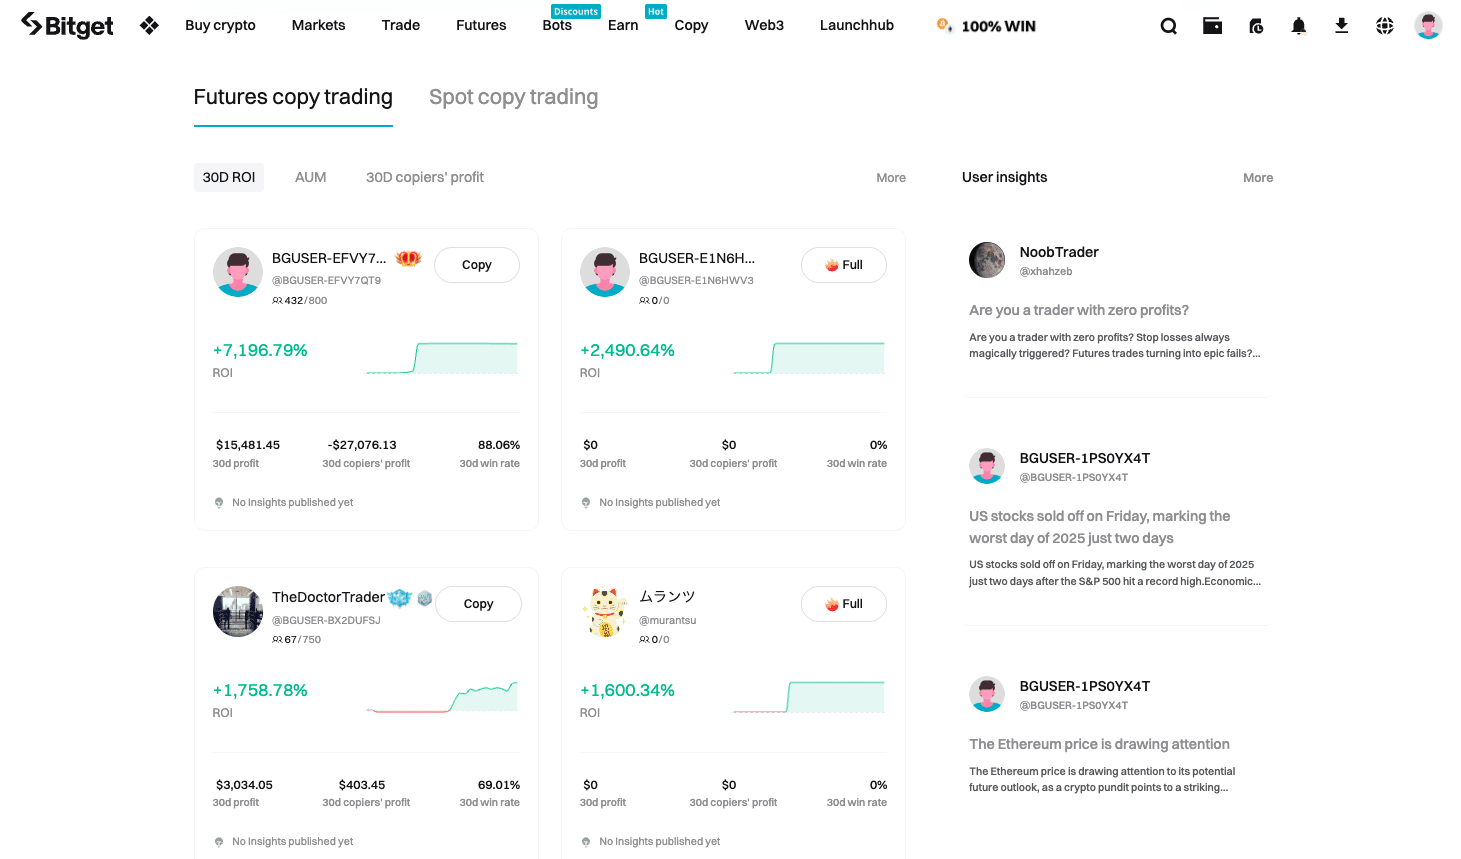Open More link beside User insights
The height and width of the screenshot is (859, 1461).
coord(1258,178)
